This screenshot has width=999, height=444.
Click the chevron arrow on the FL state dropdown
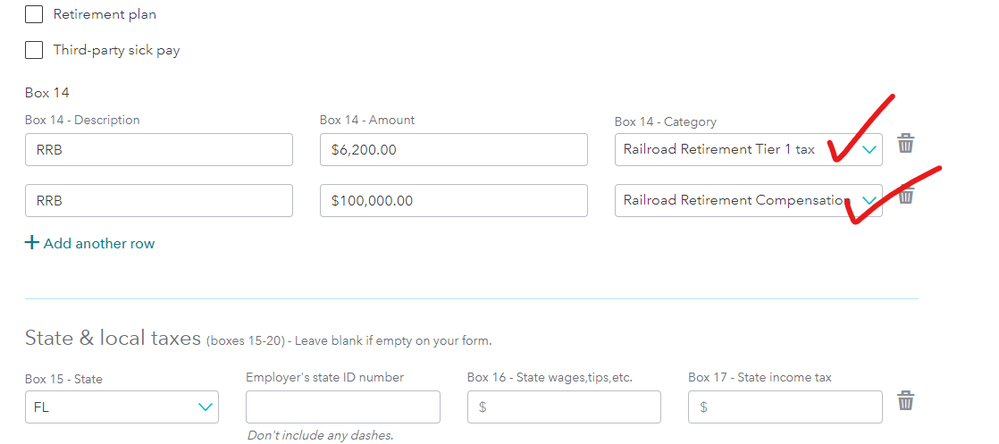tap(206, 407)
